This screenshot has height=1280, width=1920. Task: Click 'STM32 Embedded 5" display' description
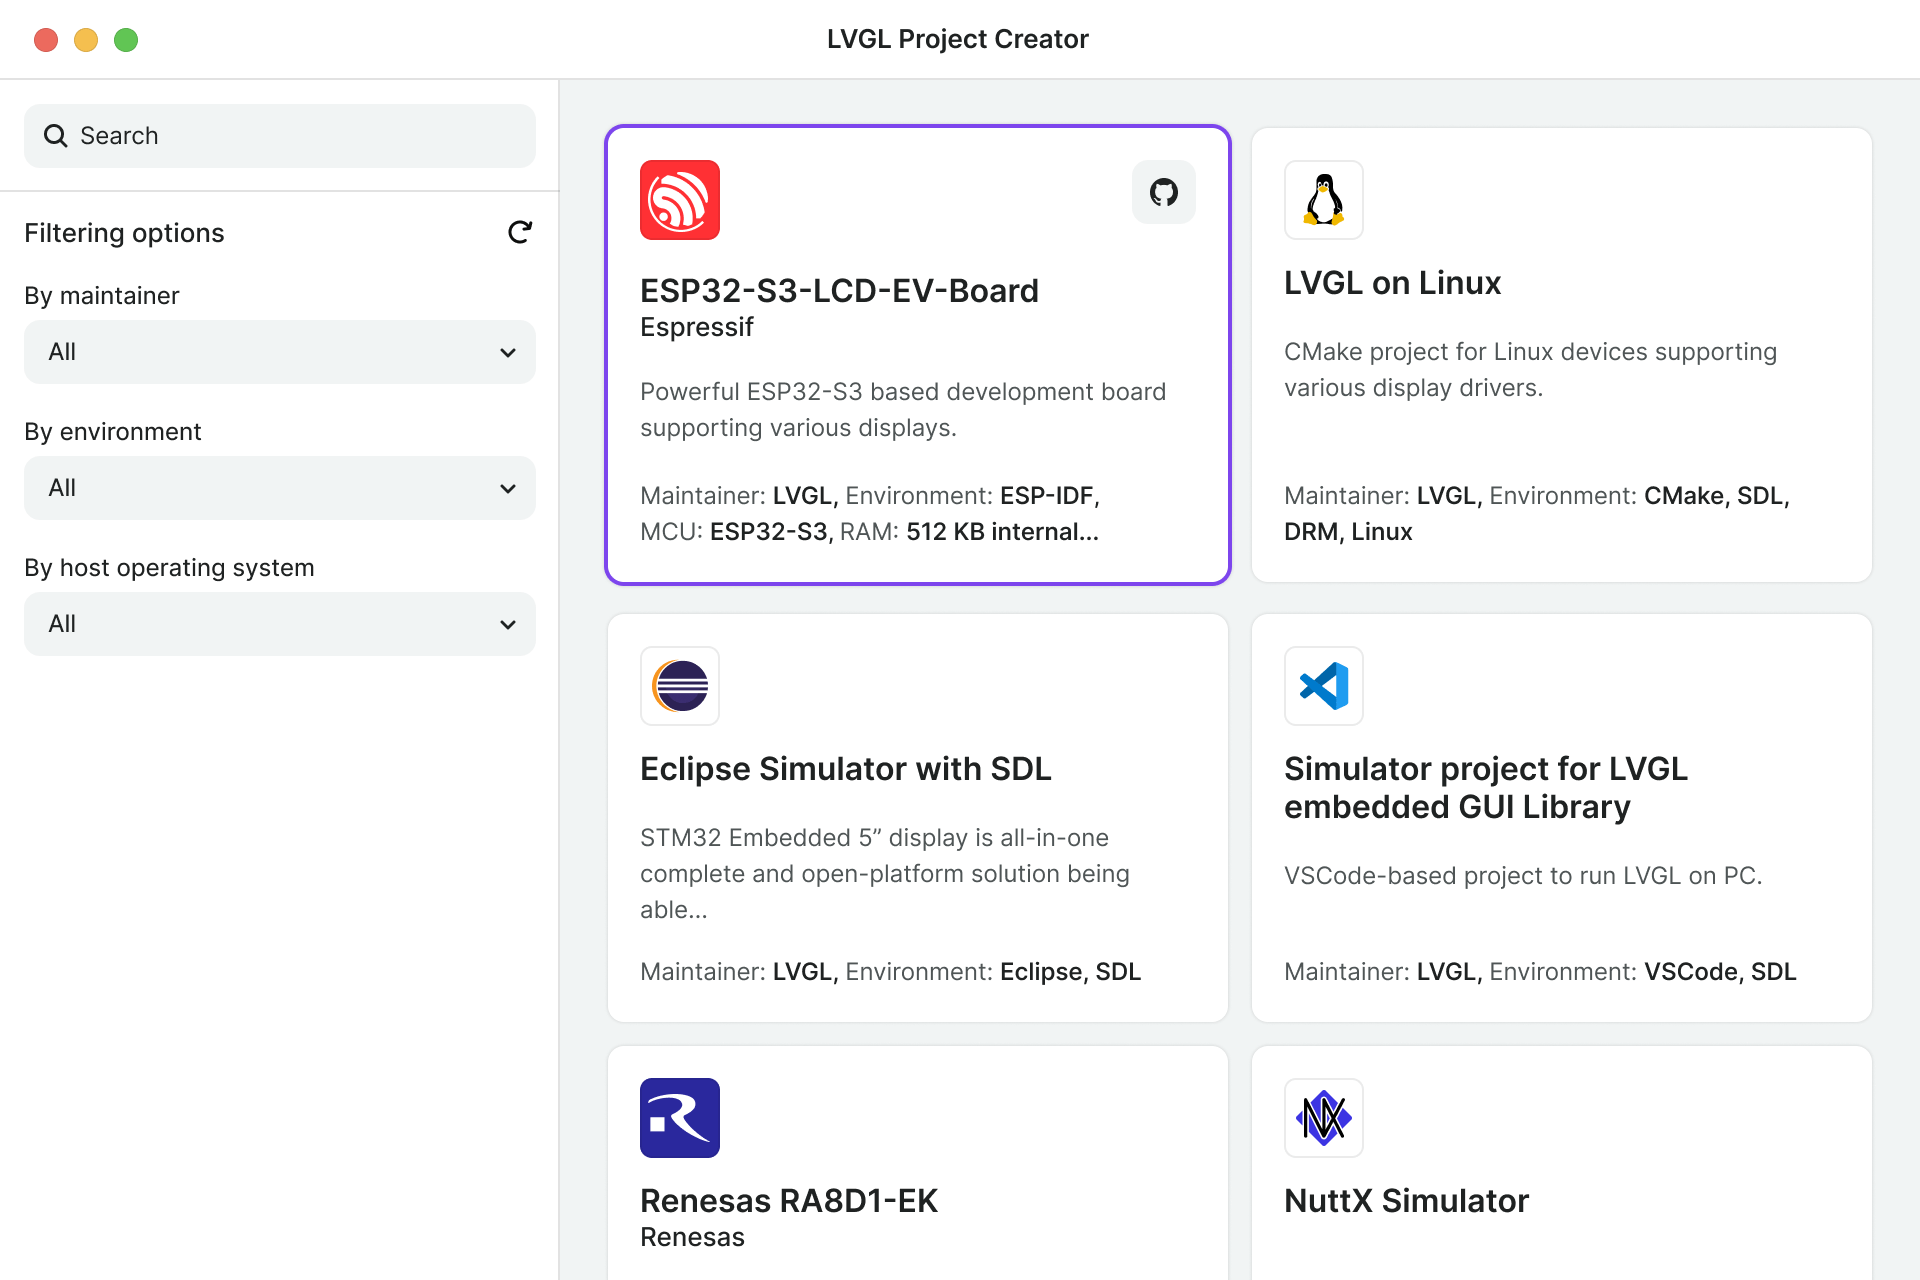pos(885,874)
